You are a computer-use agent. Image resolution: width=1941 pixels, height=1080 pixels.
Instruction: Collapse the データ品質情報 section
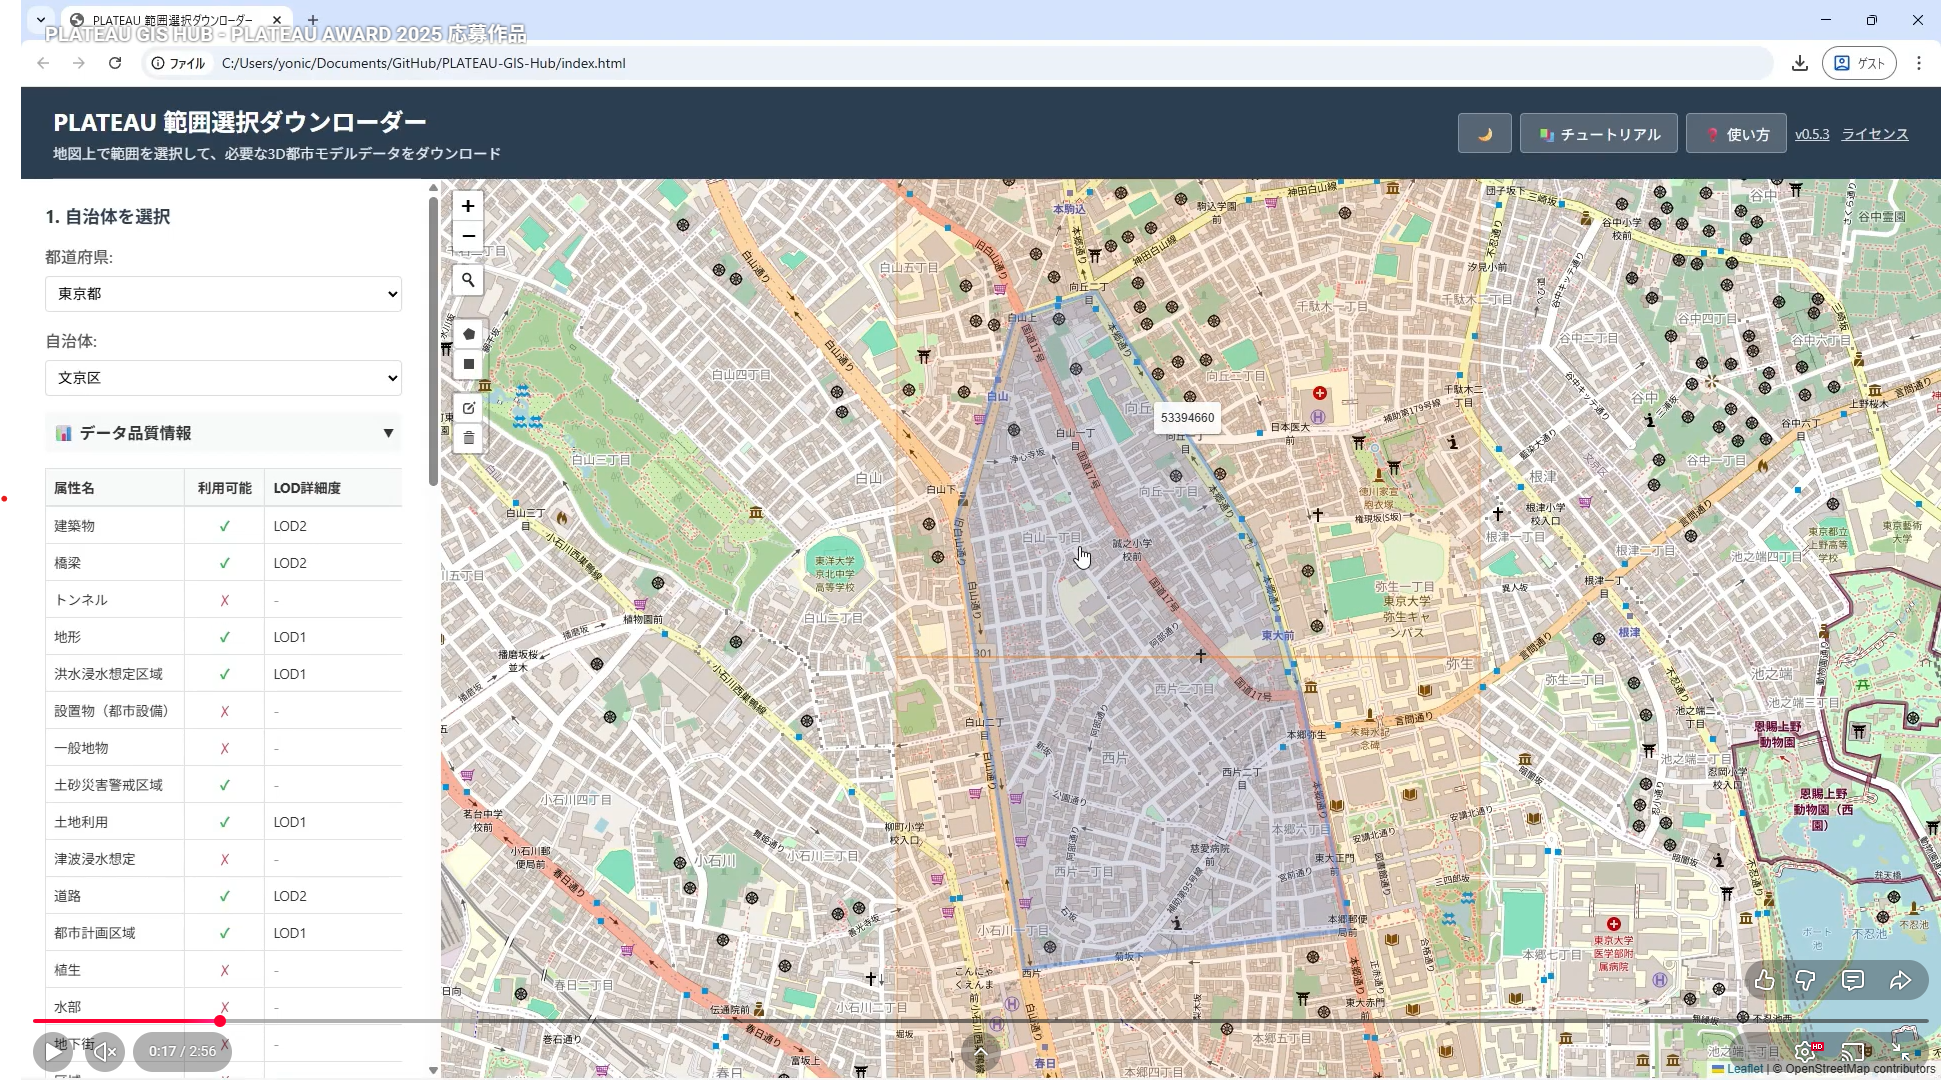(x=387, y=433)
